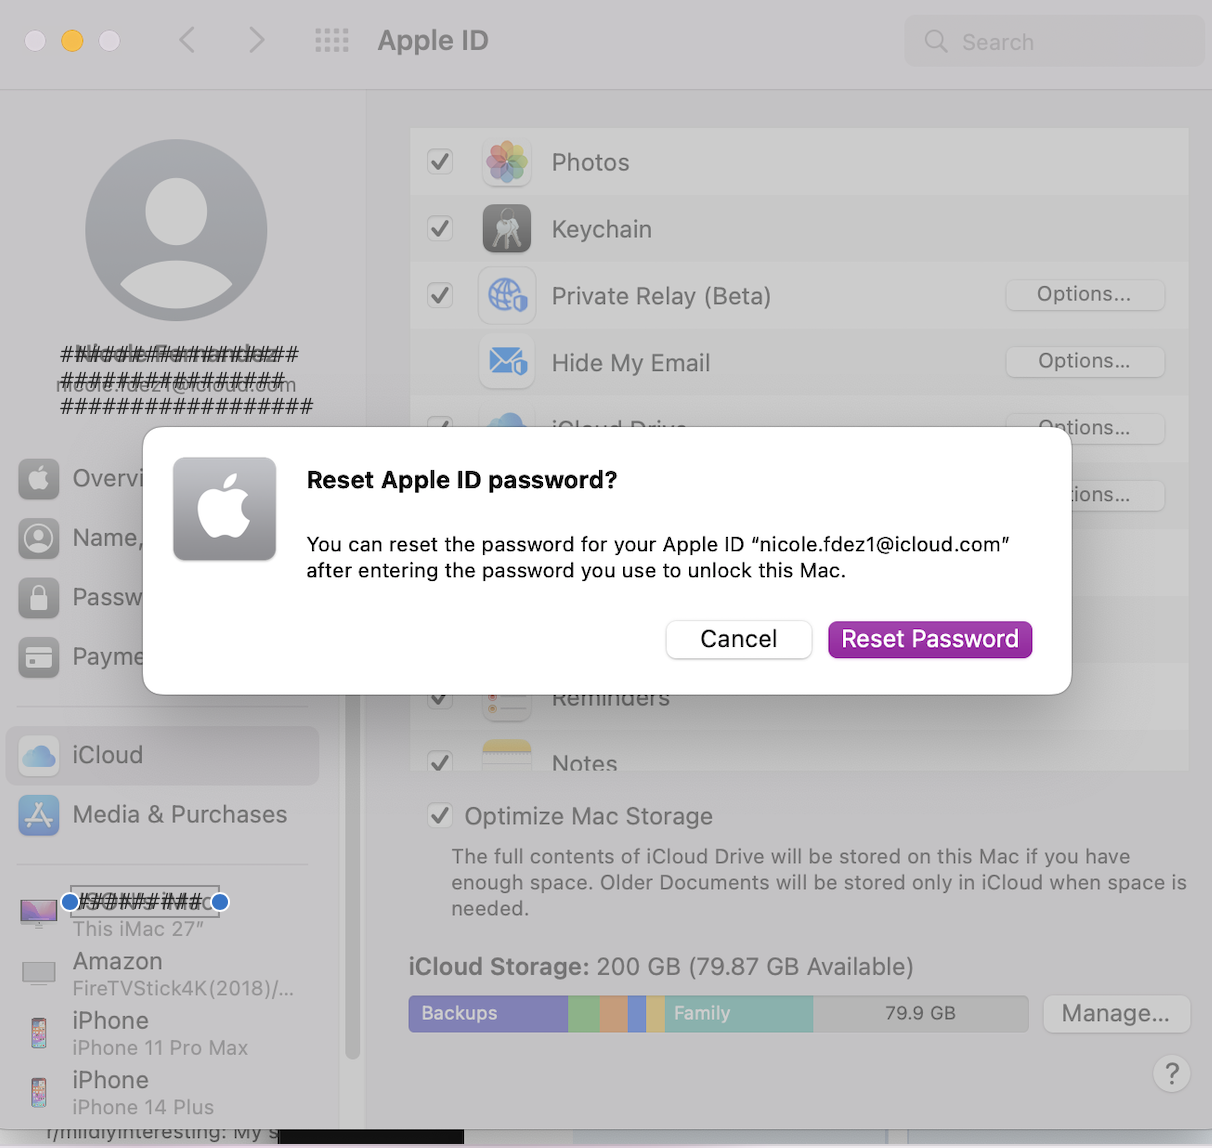Click the Private Relay globe icon
Screen dimensions: 1212x1148
coord(507,296)
